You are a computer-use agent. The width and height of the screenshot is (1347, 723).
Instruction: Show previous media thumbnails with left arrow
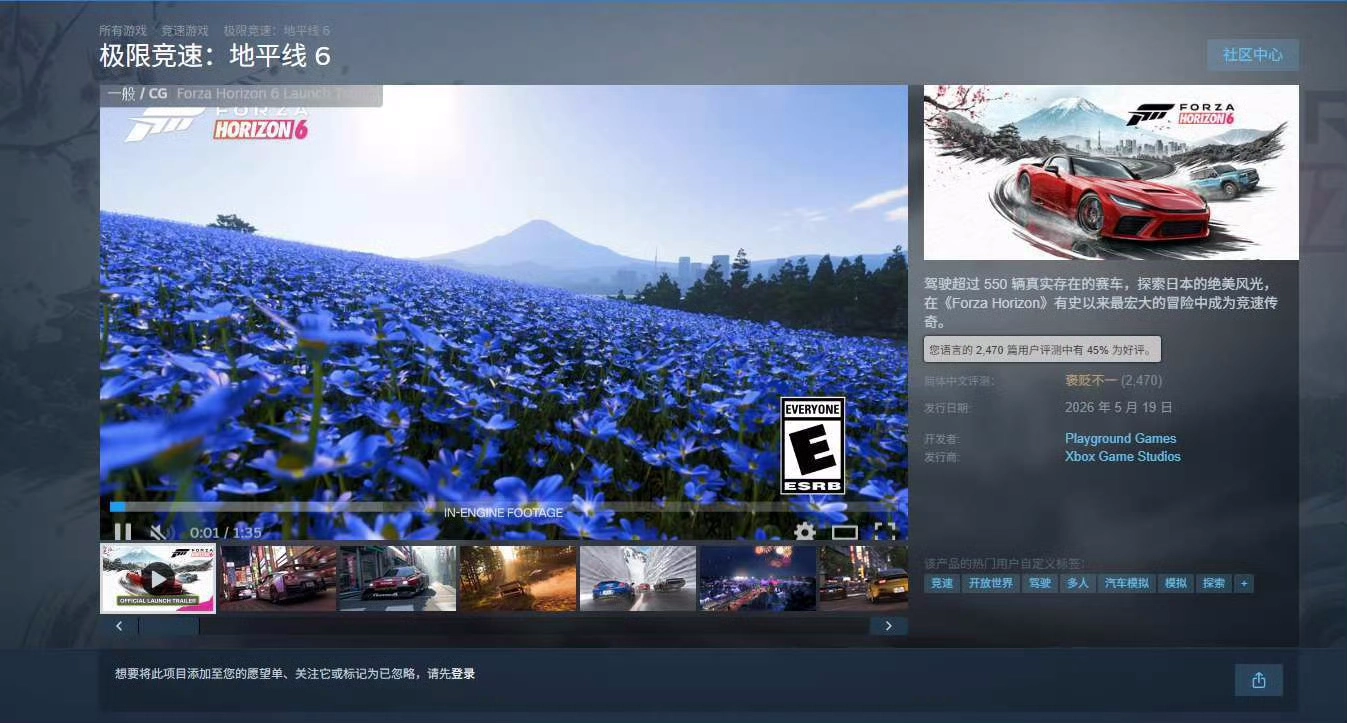coord(119,626)
